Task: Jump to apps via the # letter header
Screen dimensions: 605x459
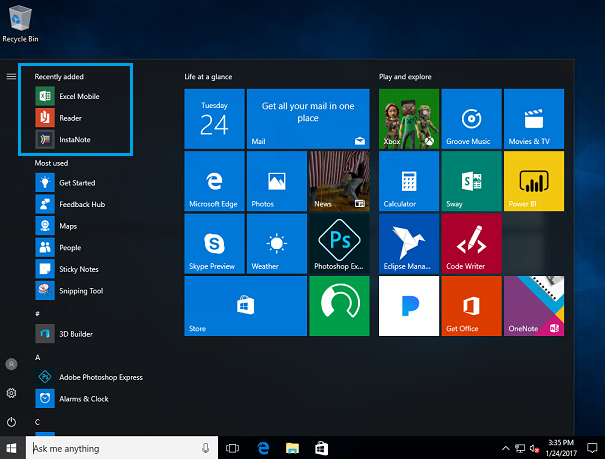Action: pyautogui.click(x=37, y=314)
